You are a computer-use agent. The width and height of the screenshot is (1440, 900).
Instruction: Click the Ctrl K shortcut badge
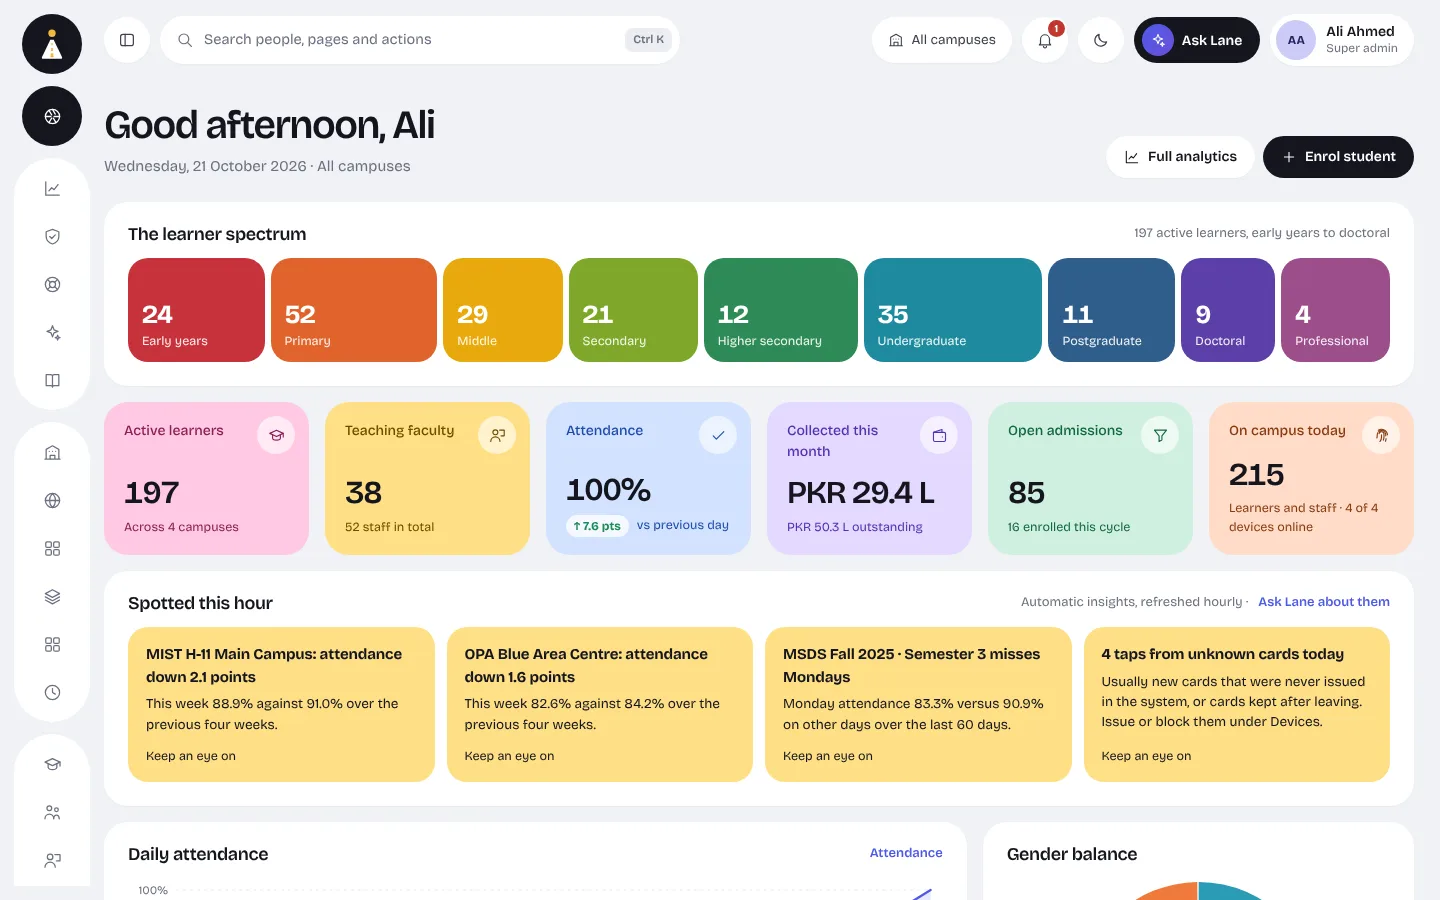648,40
